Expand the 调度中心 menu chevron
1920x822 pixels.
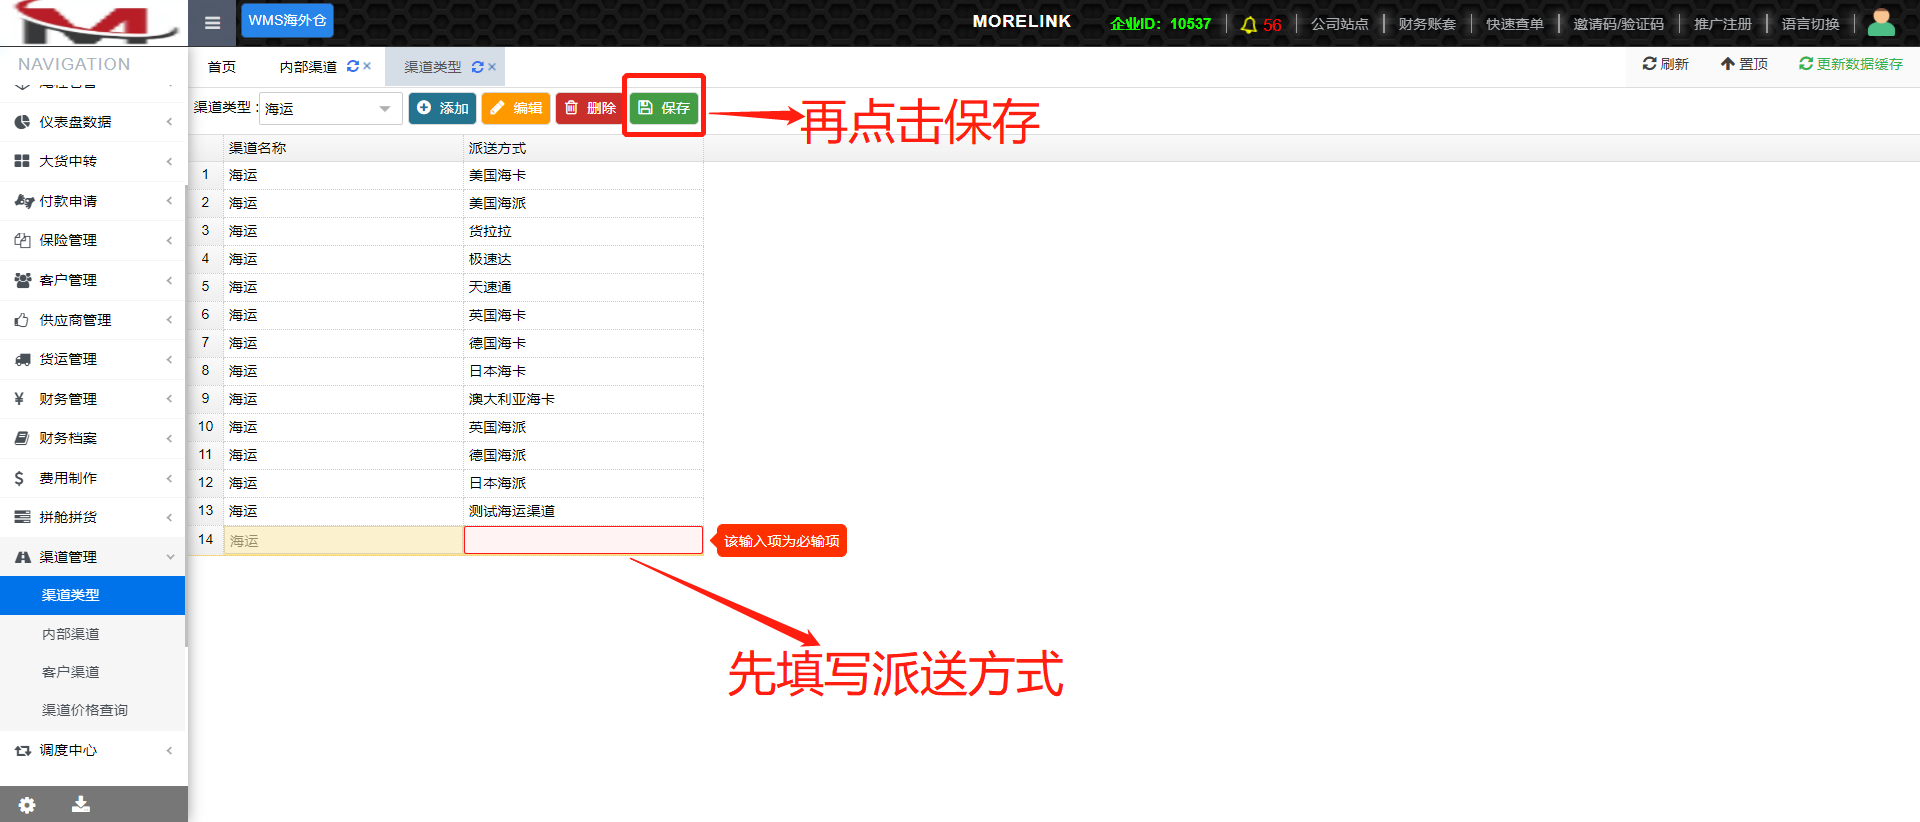pyautogui.click(x=169, y=750)
